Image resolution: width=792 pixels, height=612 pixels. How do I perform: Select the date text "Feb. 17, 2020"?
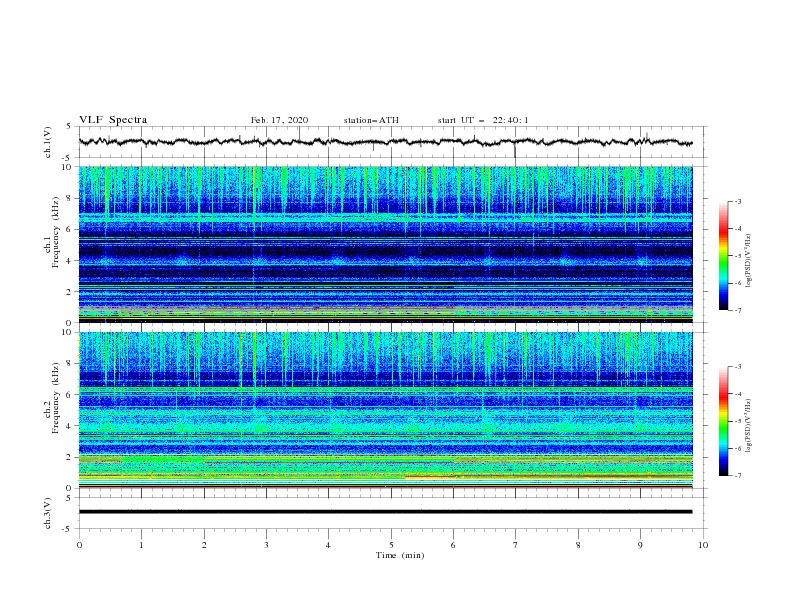click(x=279, y=120)
